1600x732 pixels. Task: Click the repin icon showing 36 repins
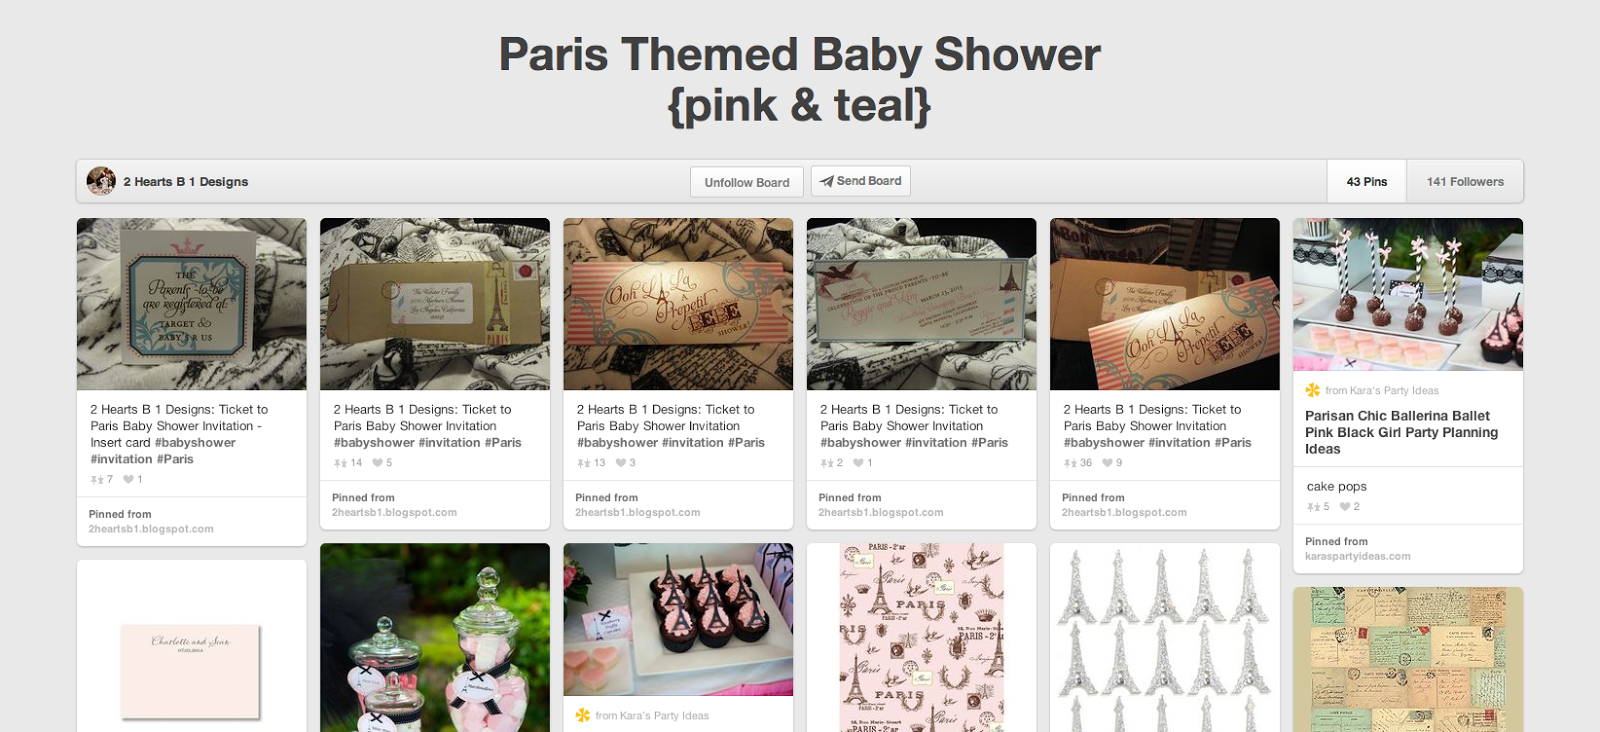point(1070,463)
